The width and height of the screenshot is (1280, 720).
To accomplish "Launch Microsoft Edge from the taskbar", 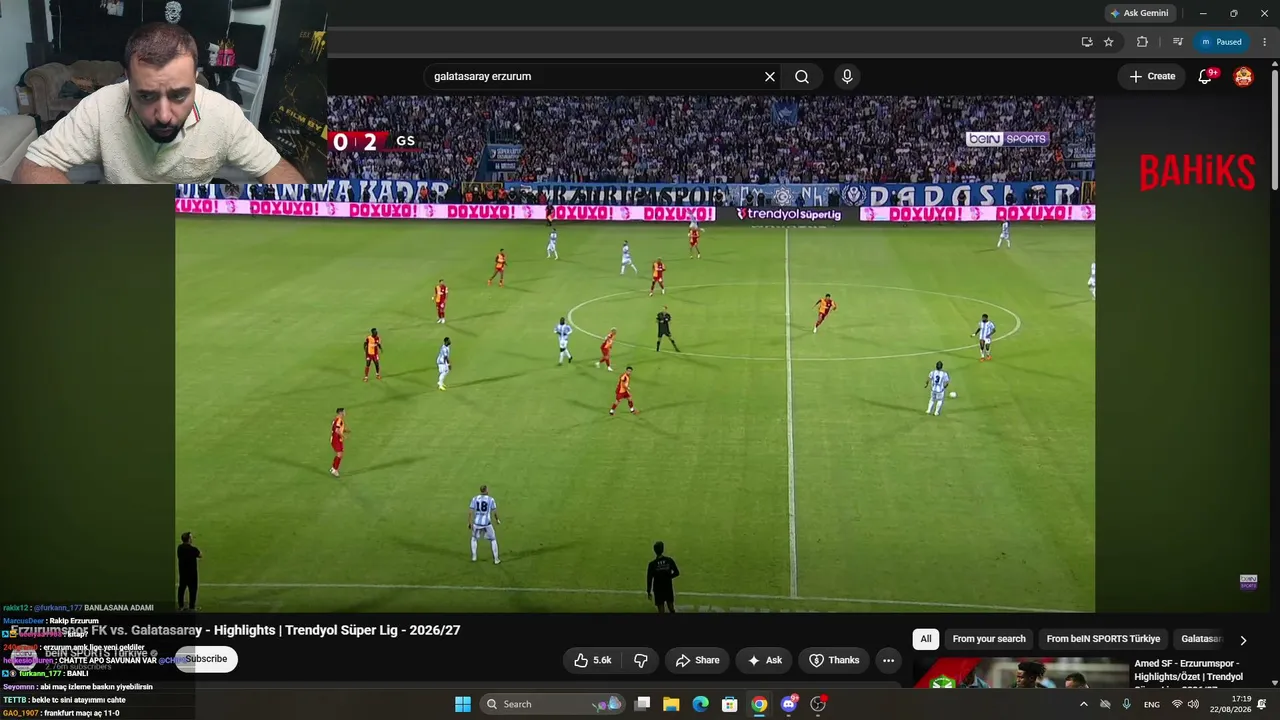I will [701, 704].
